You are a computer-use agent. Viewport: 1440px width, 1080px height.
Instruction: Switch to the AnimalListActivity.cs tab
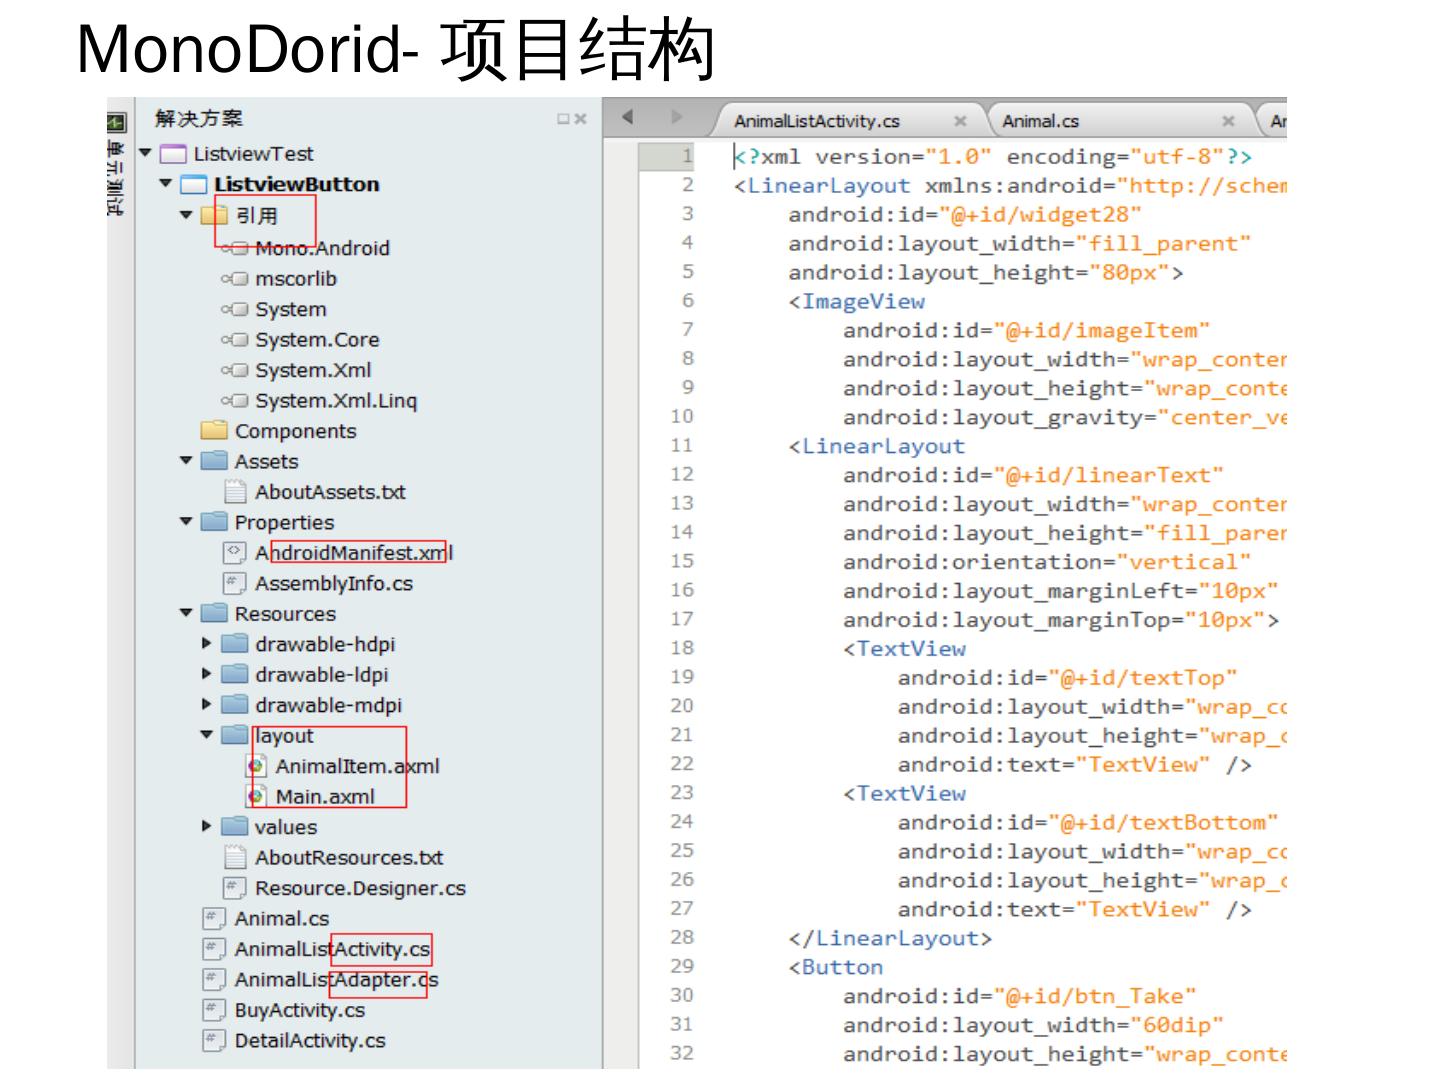point(816,121)
